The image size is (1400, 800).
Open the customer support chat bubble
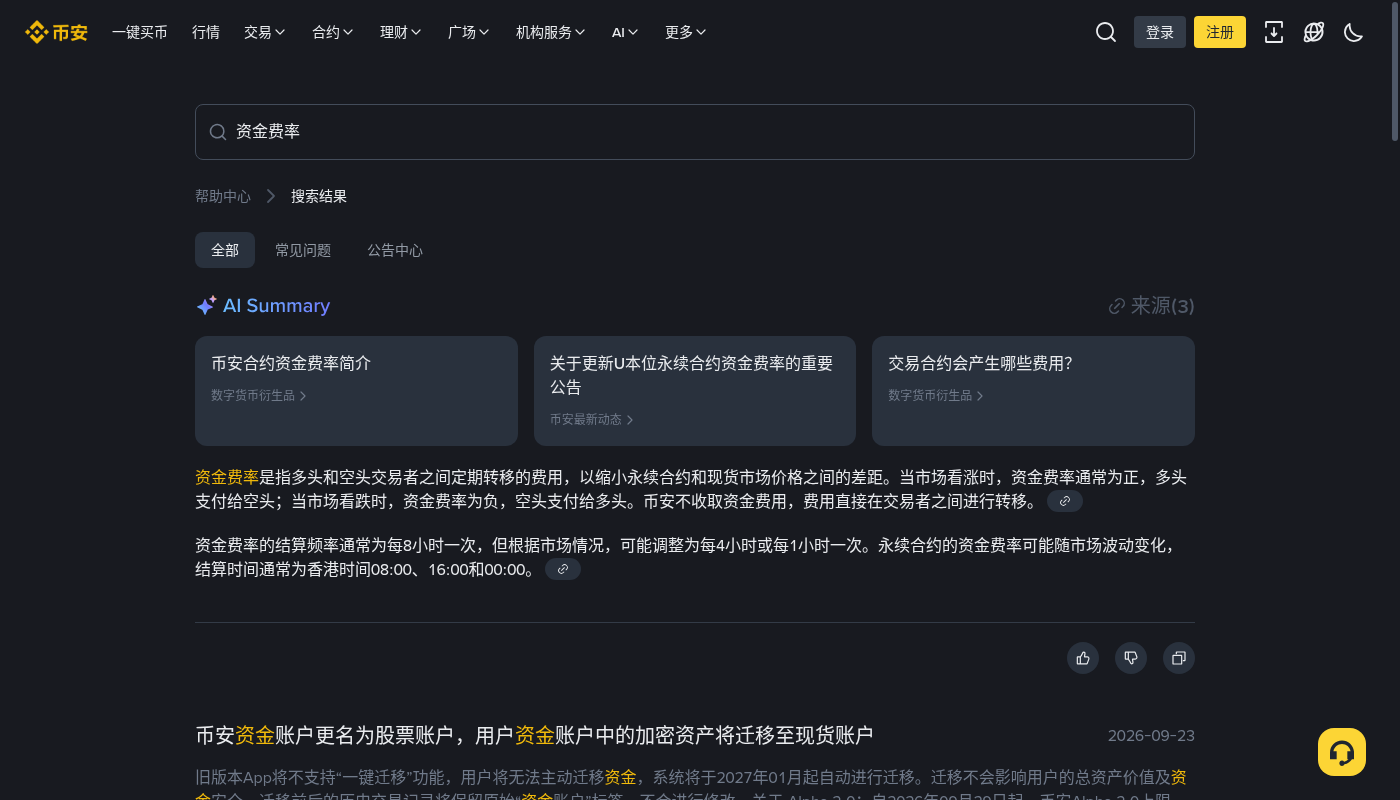pyautogui.click(x=1342, y=752)
